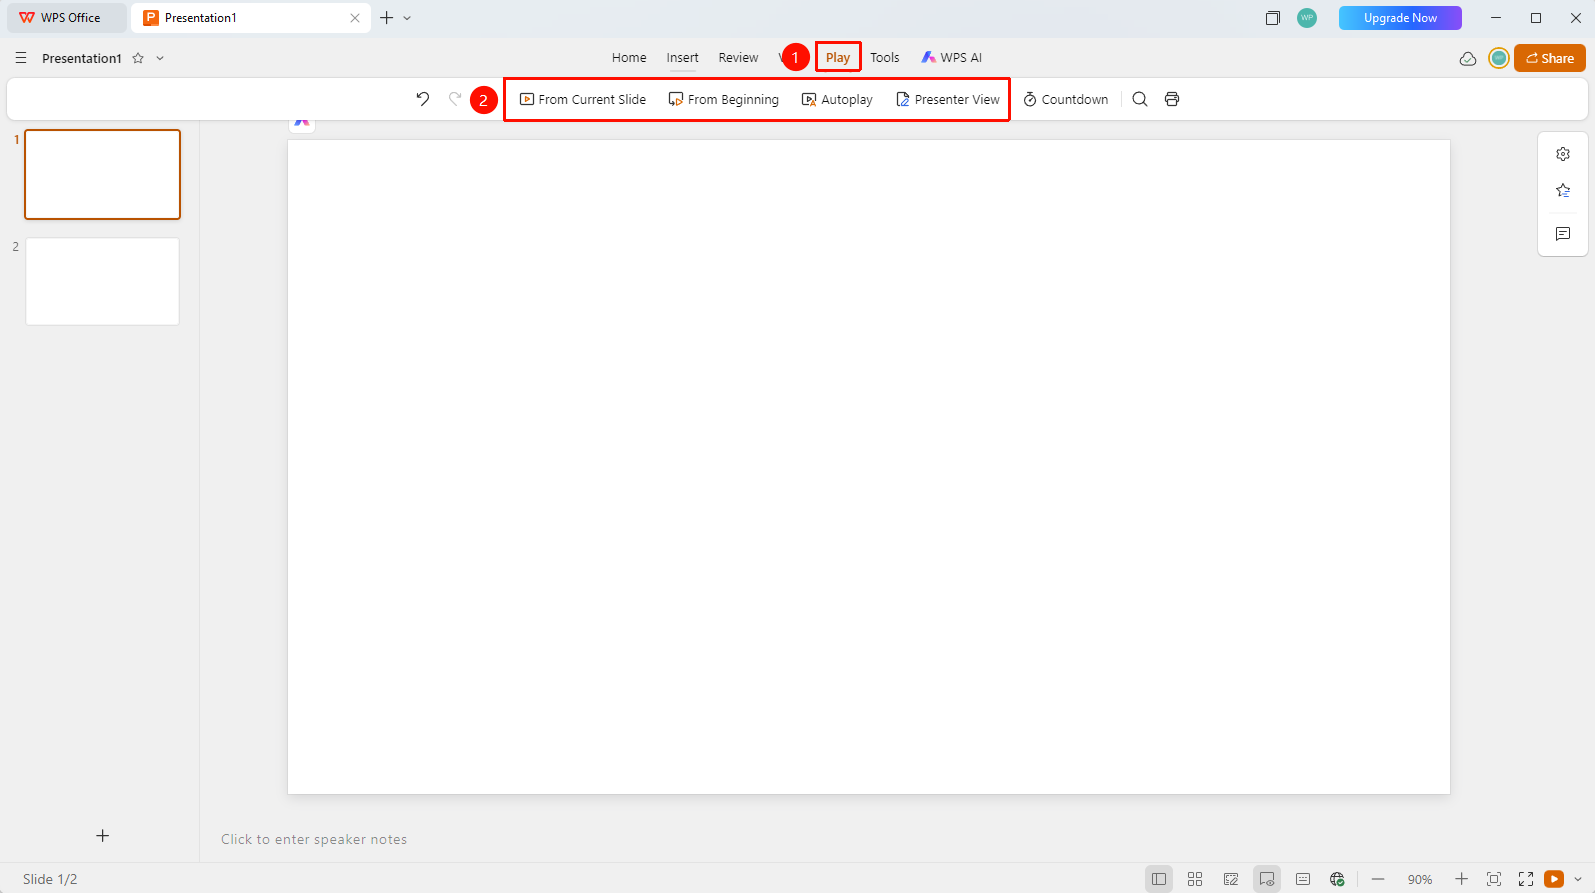The height and width of the screenshot is (893, 1595).
Task: Open the settings gear in right sidebar
Action: (x=1563, y=154)
